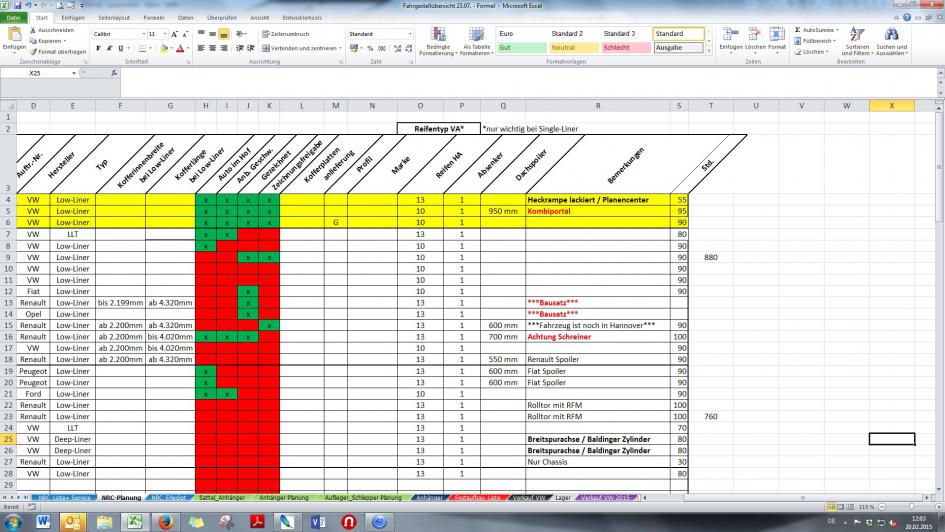Viewport: 945px width, 532px height.
Task: Decrease font size with small A icon
Action: point(185,34)
